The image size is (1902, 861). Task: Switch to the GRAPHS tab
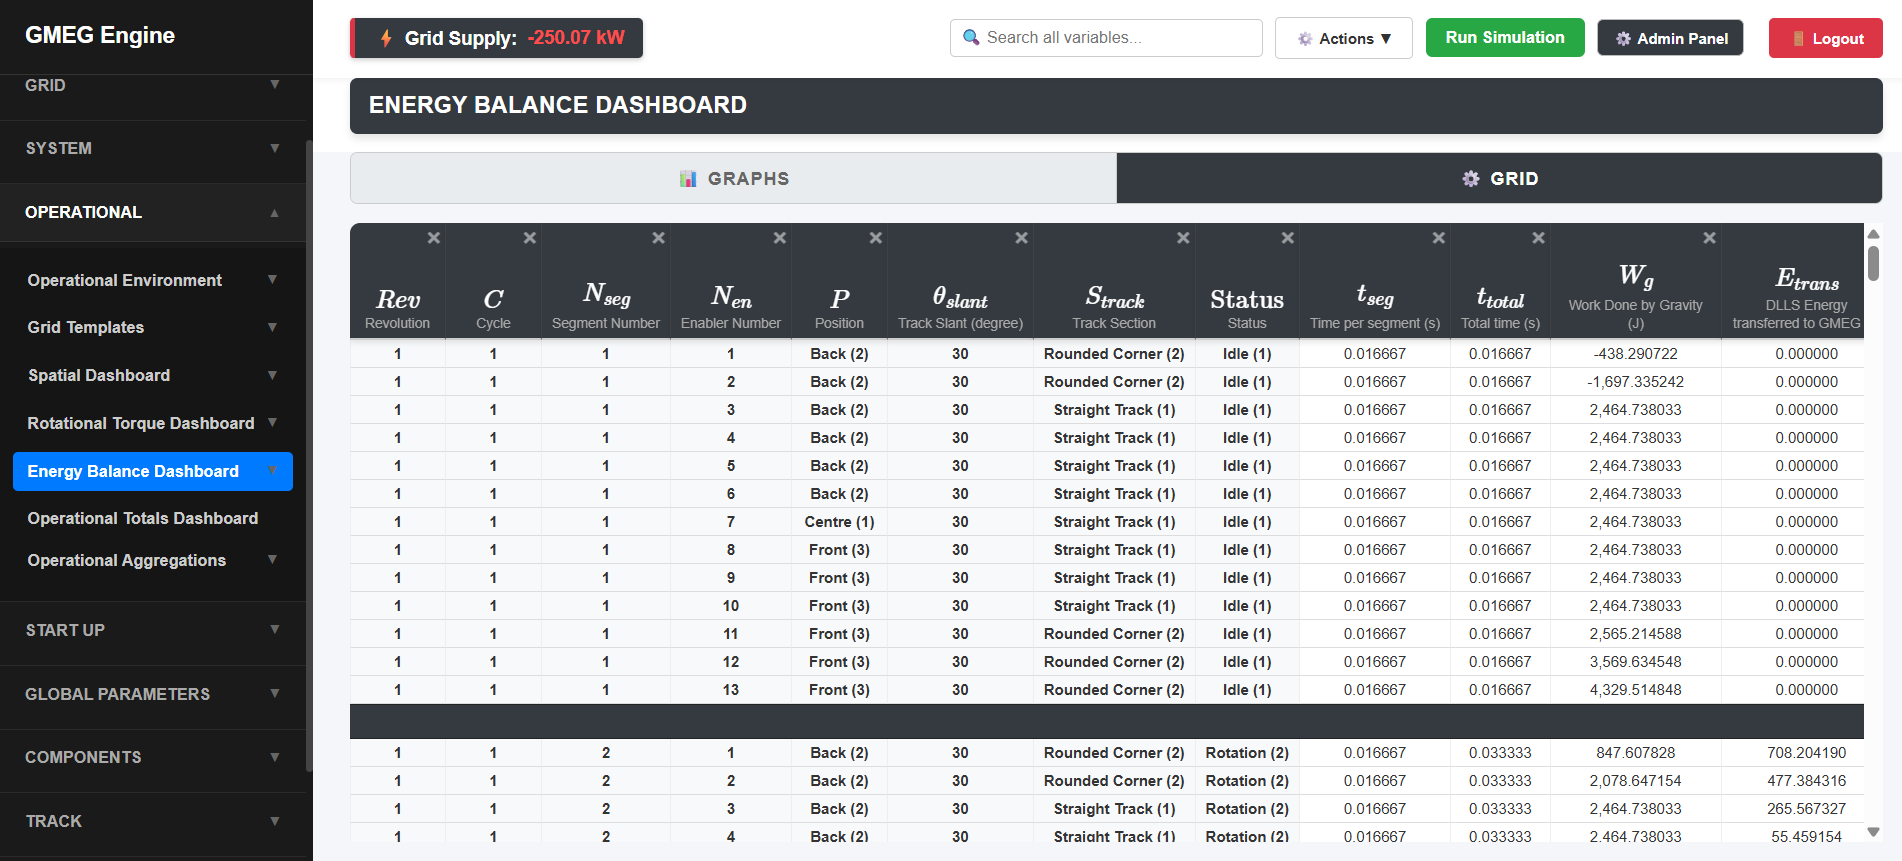coord(733,179)
